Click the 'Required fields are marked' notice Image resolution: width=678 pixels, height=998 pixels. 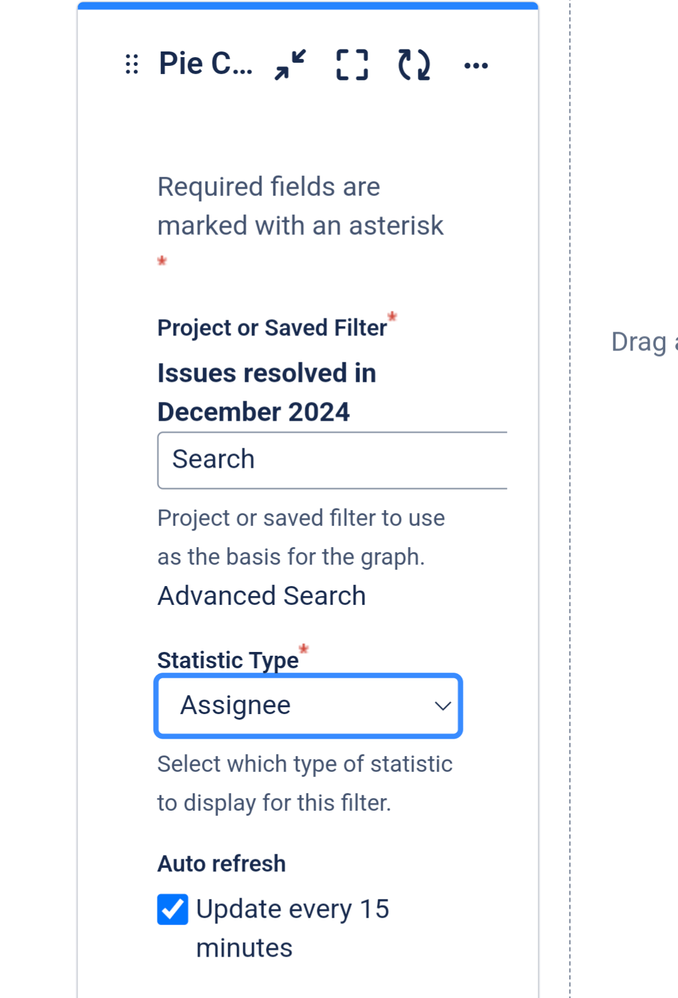point(300,206)
